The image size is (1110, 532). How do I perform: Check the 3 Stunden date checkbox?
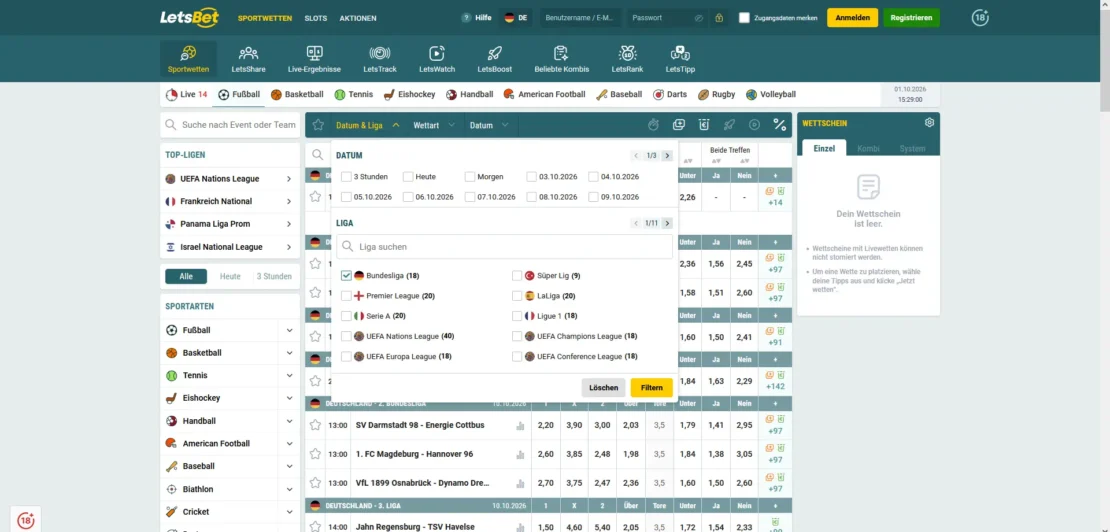346,176
